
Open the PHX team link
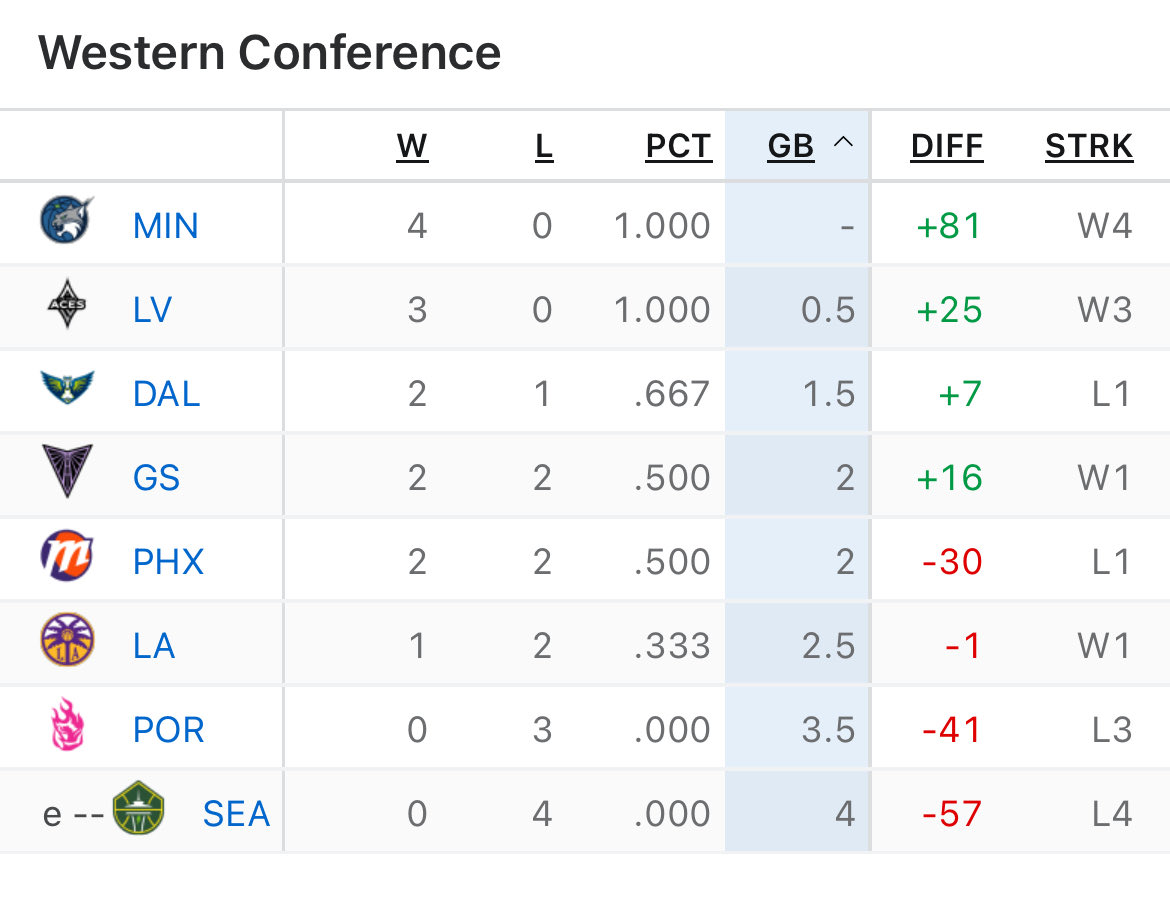click(168, 561)
